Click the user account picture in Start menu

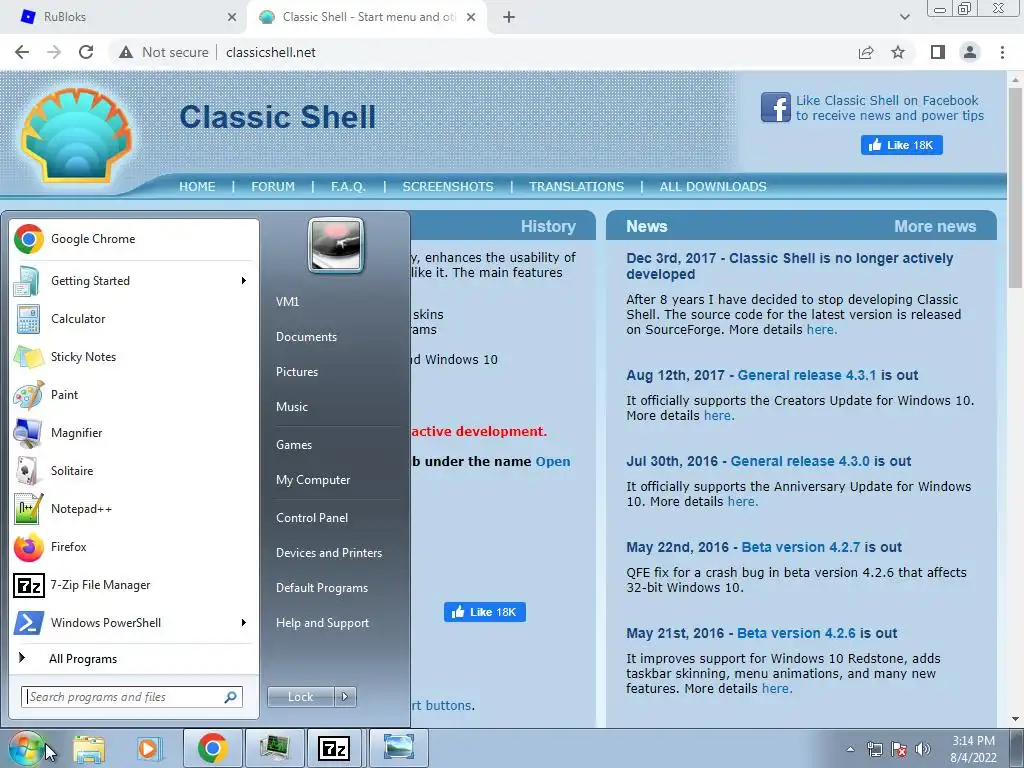click(x=336, y=245)
